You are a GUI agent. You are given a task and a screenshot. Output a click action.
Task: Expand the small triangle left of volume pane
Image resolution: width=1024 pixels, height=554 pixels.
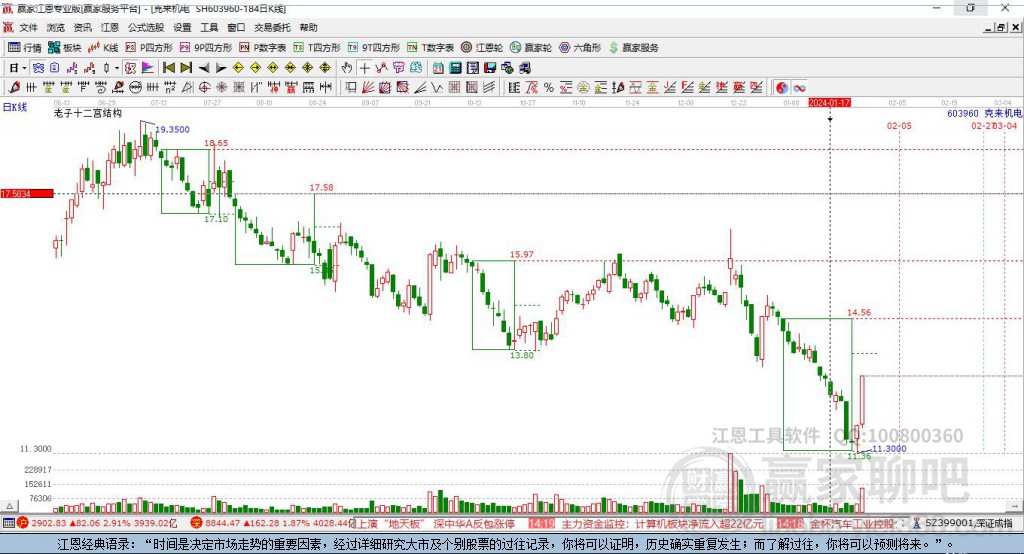click(9, 506)
